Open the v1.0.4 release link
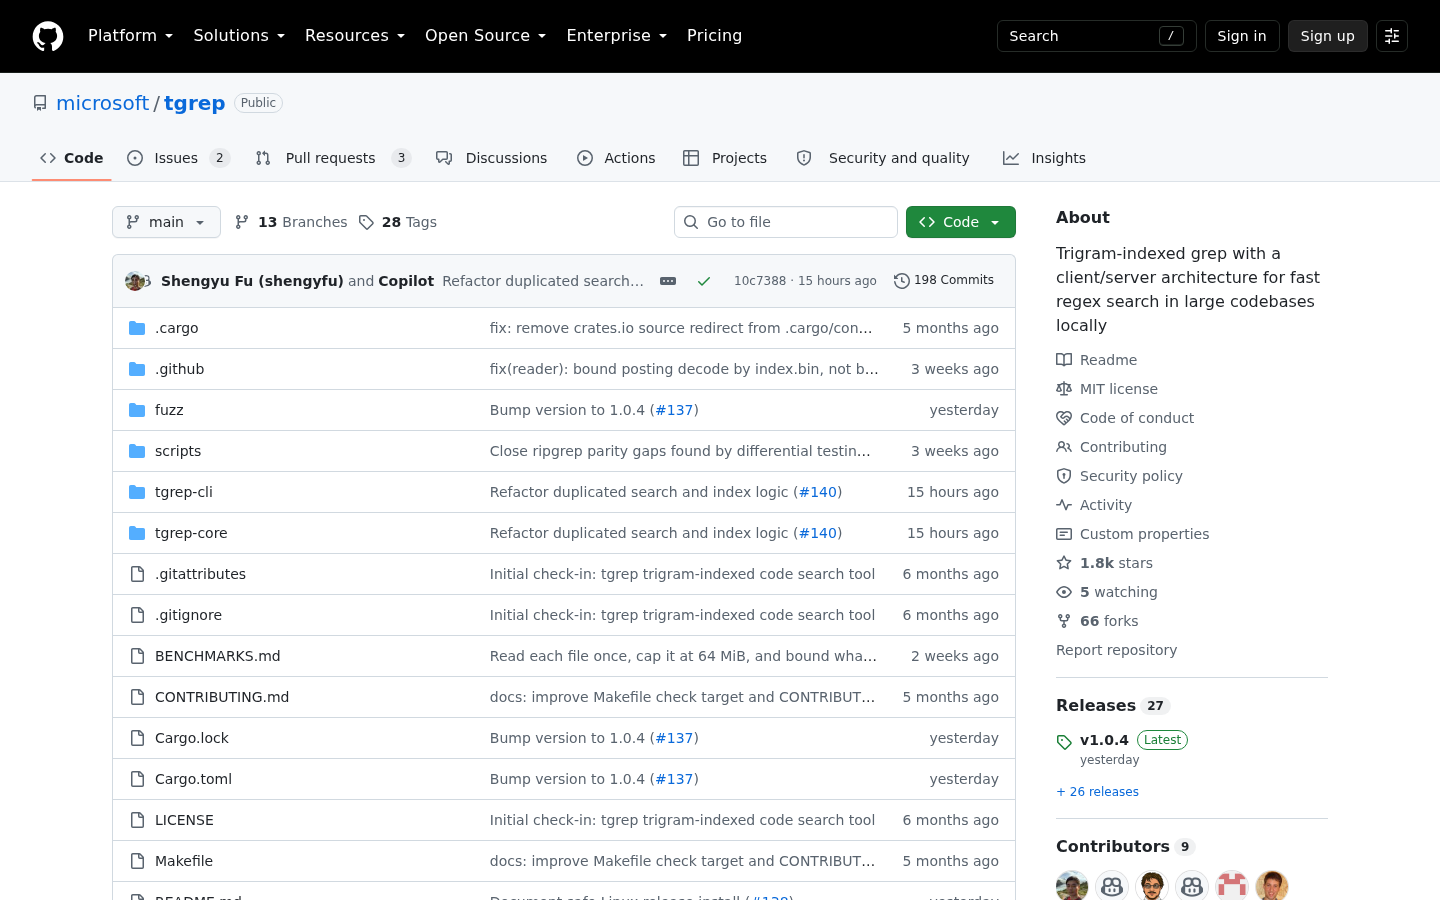 pos(1104,740)
